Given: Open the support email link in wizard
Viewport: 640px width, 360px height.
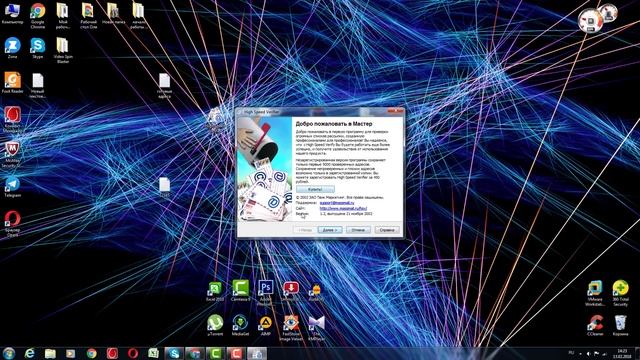Looking at the screenshot, I should click(x=337, y=202).
